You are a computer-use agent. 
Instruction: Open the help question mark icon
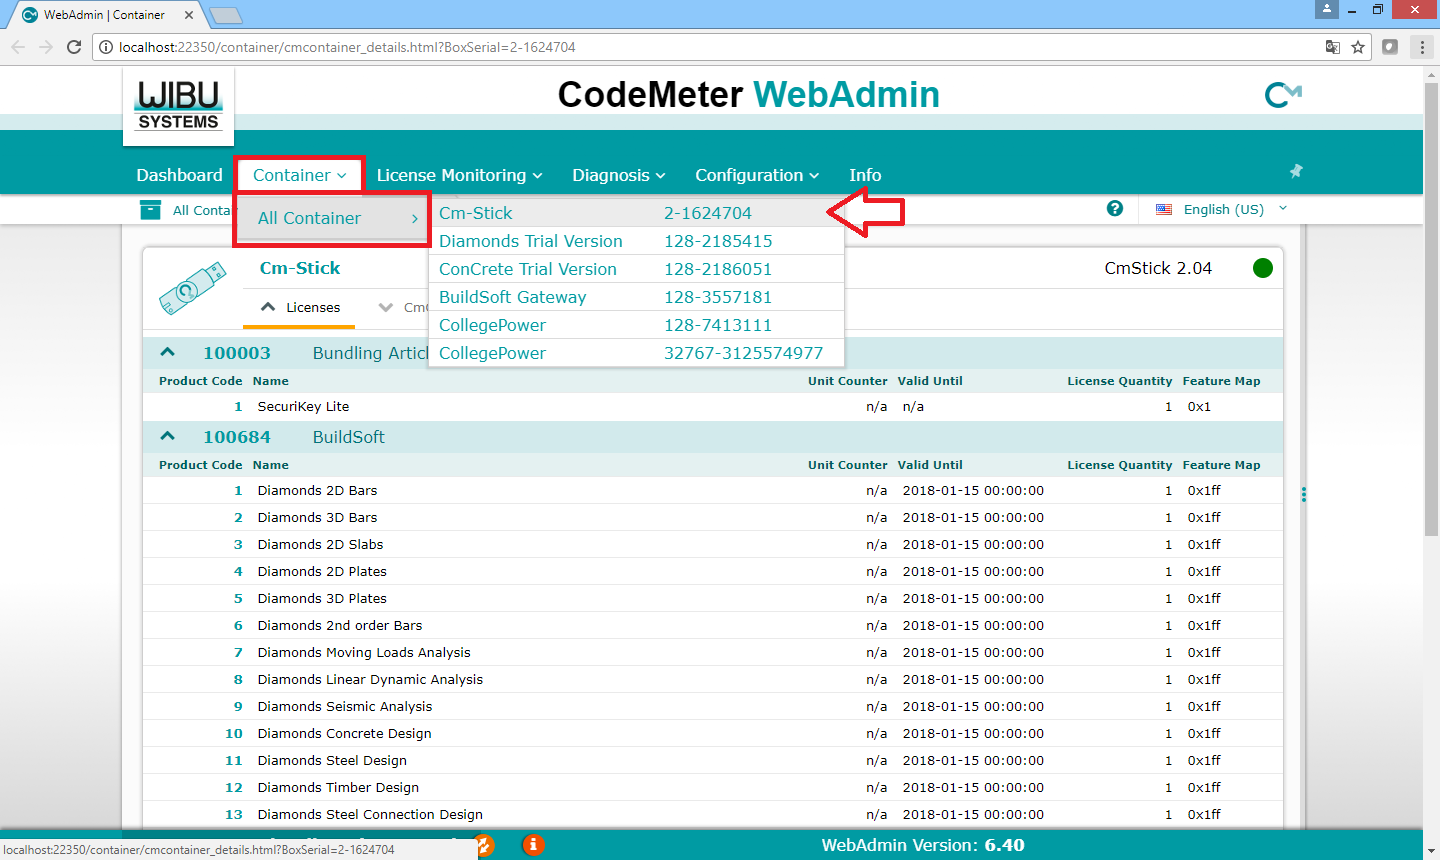(x=1115, y=208)
